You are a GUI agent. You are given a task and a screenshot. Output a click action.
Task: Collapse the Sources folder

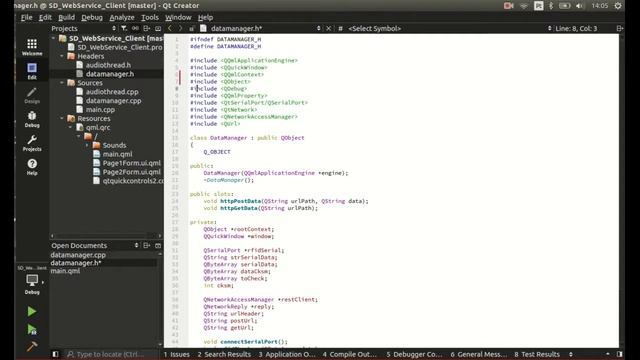[x=62, y=83]
